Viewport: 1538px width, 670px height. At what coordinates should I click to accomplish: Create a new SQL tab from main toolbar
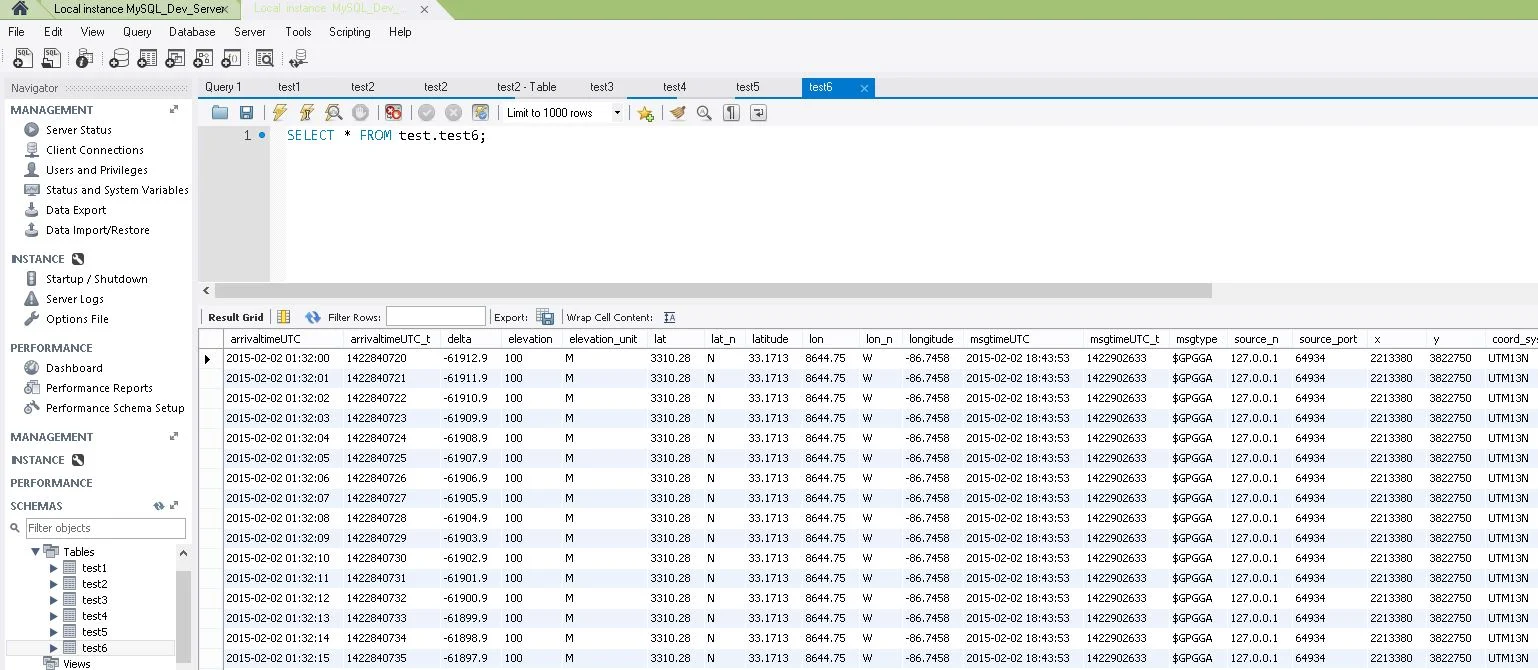pyautogui.click(x=22, y=59)
